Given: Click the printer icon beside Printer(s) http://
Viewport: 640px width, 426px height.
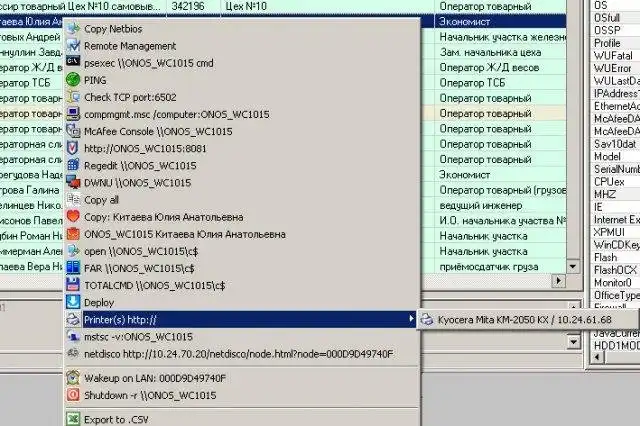Looking at the screenshot, I should [73, 320].
